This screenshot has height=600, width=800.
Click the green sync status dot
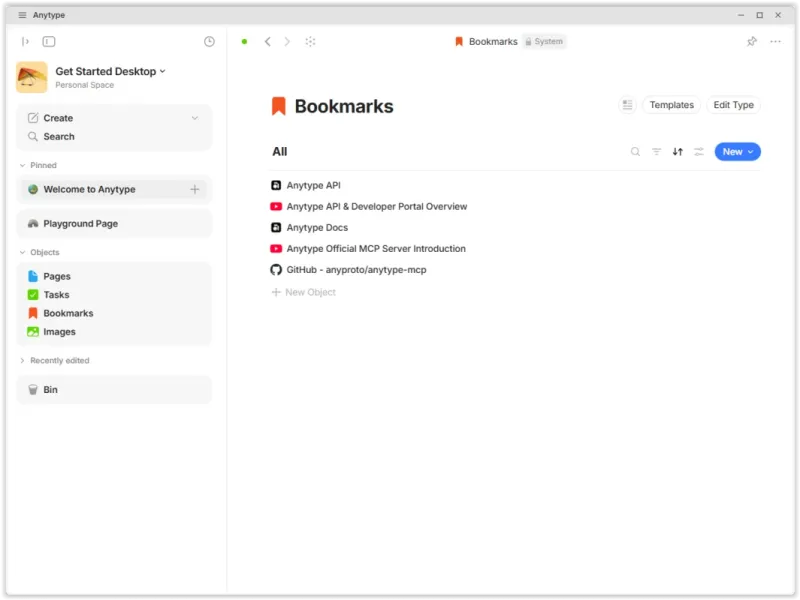point(244,41)
